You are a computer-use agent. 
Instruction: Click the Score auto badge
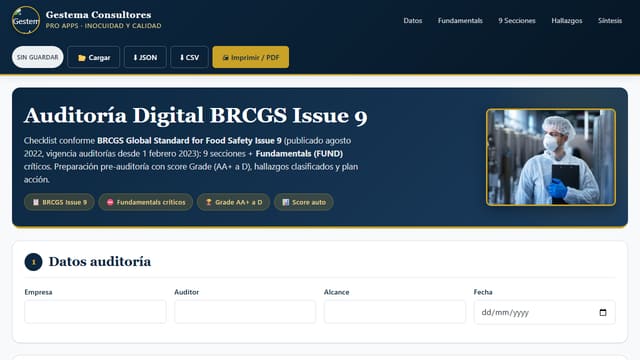(304, 202)
